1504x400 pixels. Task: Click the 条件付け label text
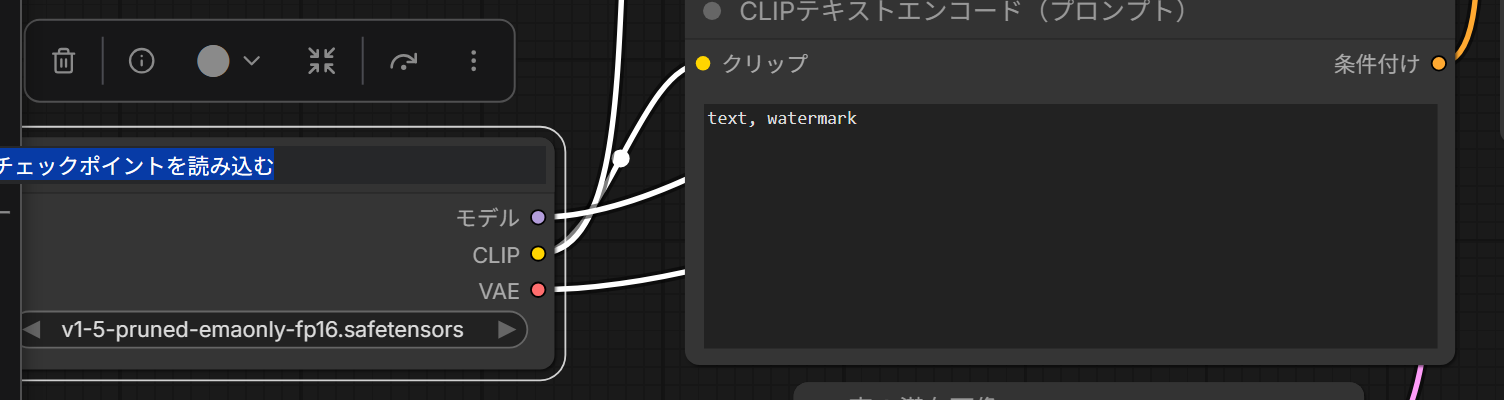coord(1376,64)
